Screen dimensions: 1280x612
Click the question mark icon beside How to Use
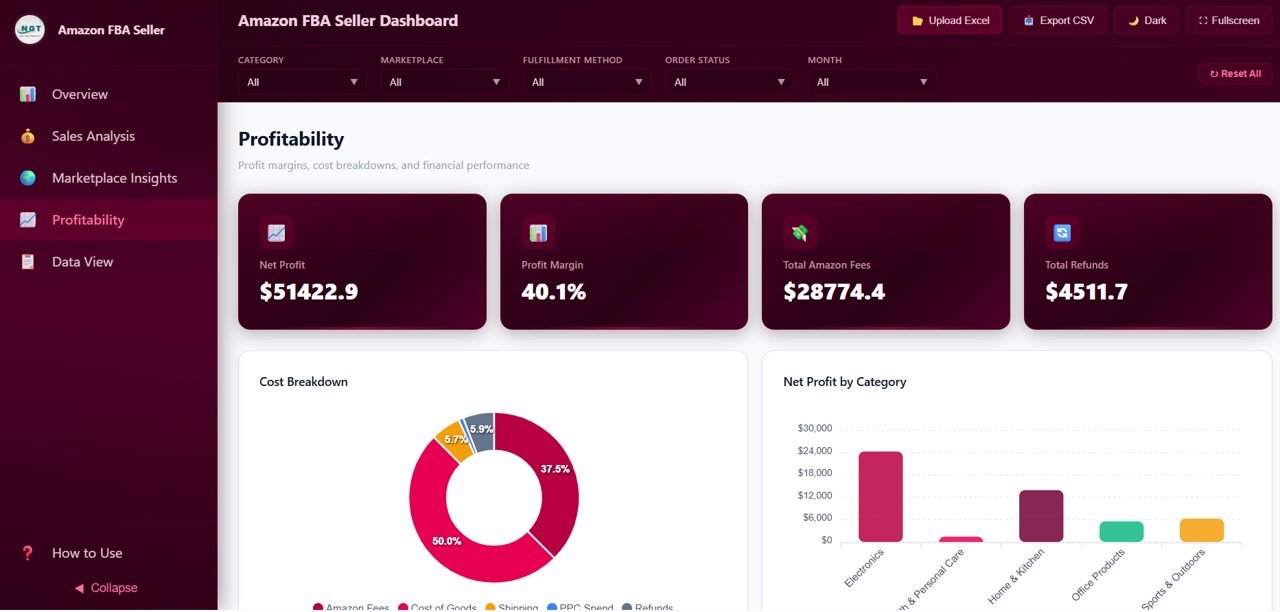28,552
